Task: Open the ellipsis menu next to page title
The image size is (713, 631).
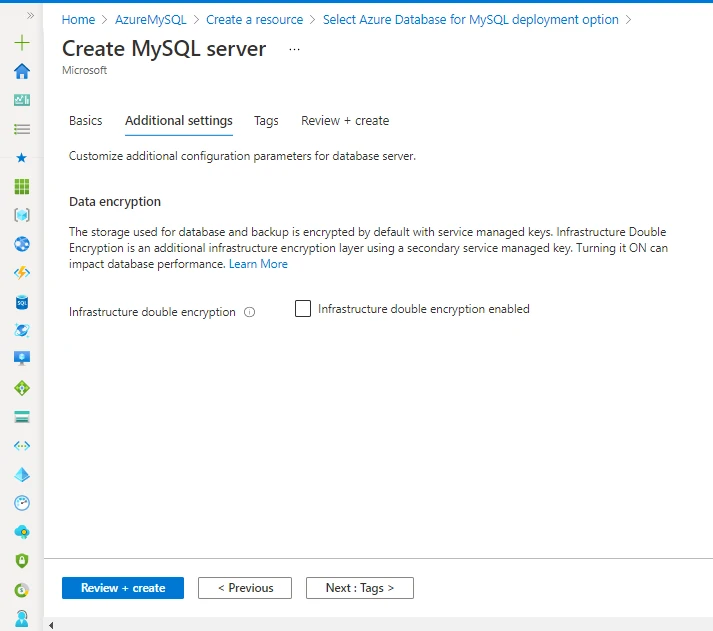Action: coord(294,49)
